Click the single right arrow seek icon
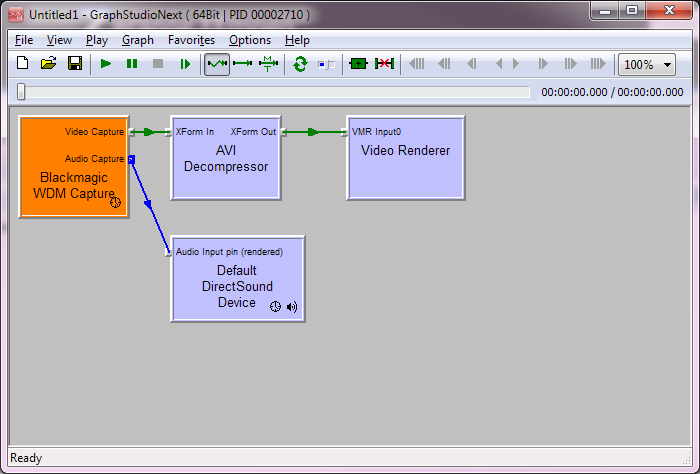This screenshot has width=700, height=474. [516, 64]
